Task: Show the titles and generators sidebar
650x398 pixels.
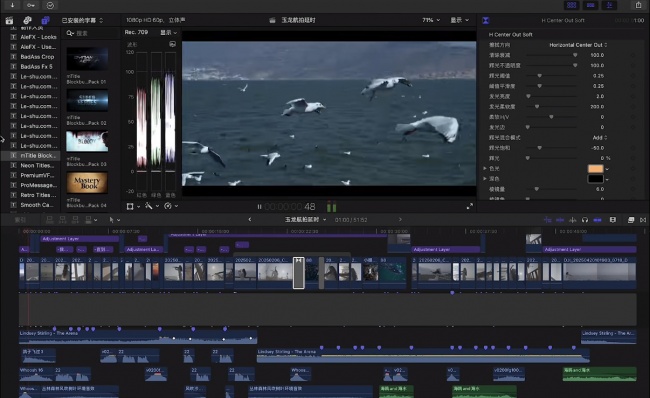Action: (45, 20)
